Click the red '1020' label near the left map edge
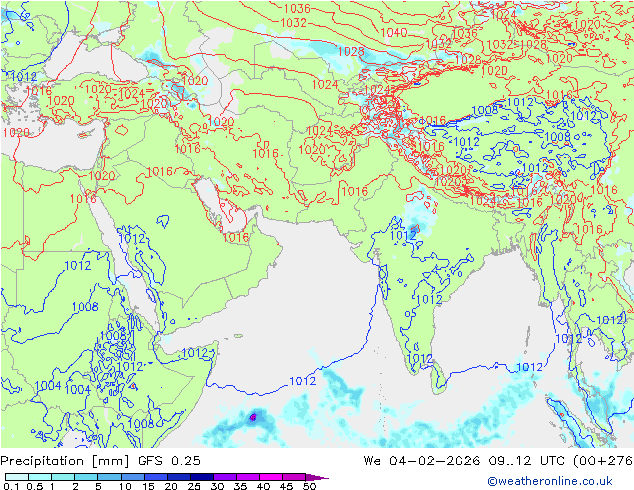Image resolution: width=634 pixels, height=490 pixels. [x=16, y=132]
